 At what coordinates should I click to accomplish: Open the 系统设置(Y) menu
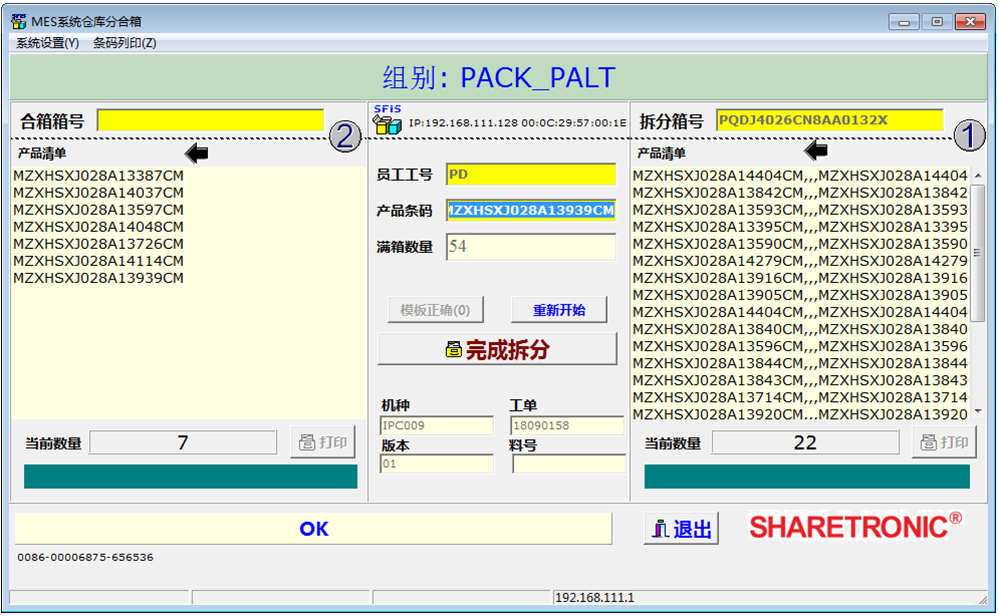[47, 43]
